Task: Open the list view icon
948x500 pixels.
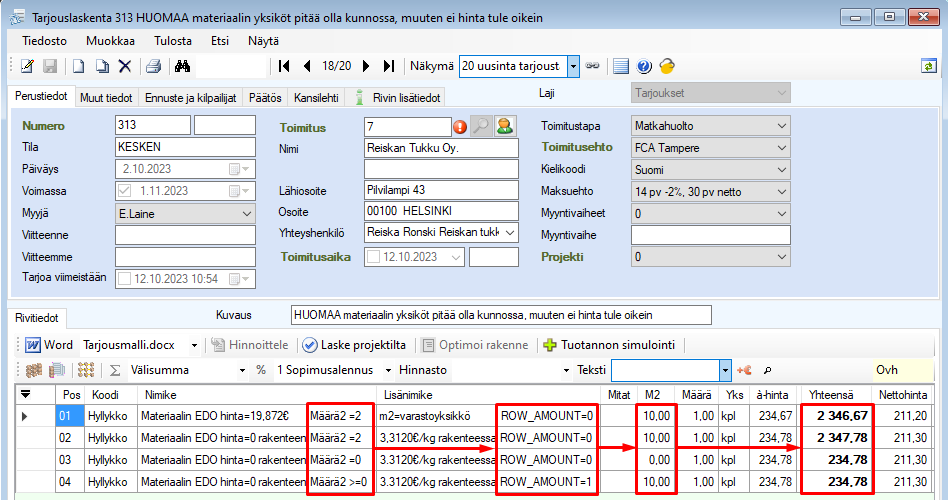Action: coord(621,66)
